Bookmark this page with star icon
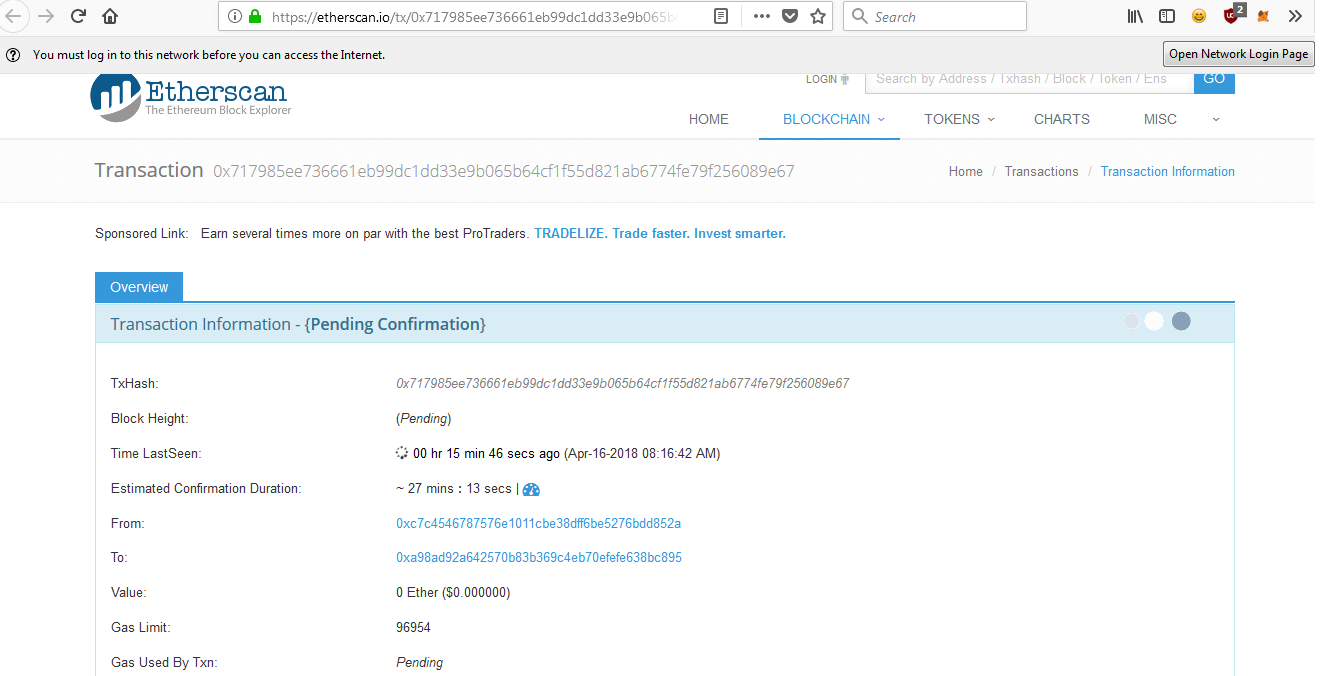This screenshot has width=1320, height=676. click(818, 17)
